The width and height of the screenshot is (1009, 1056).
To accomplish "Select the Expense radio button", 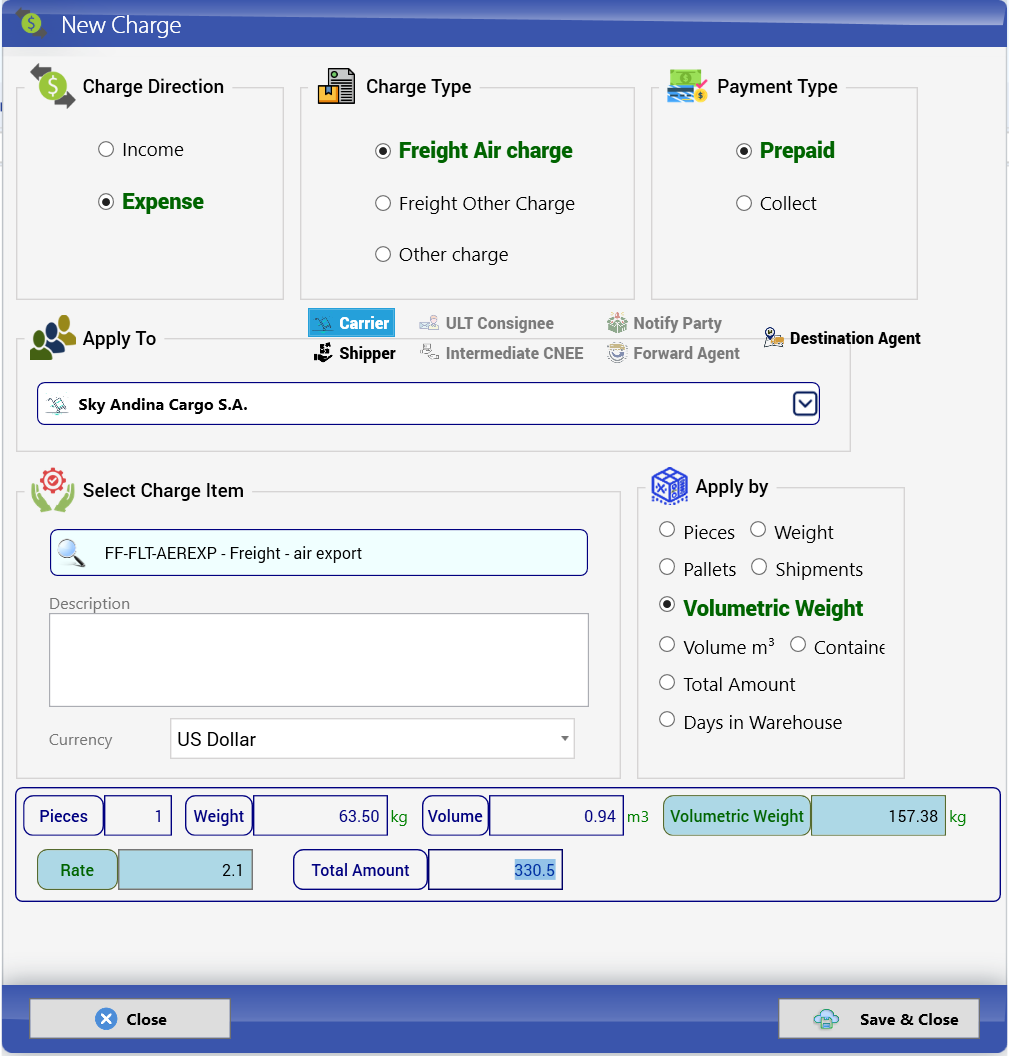I will [x=106, y=201].
